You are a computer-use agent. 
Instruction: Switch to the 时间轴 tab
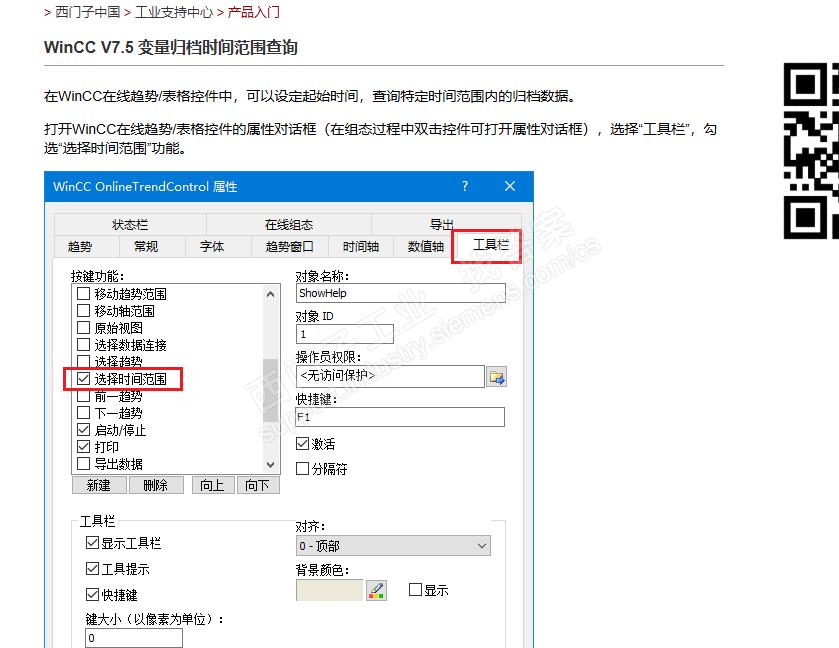pyautogui.click(x=361, y=246)
